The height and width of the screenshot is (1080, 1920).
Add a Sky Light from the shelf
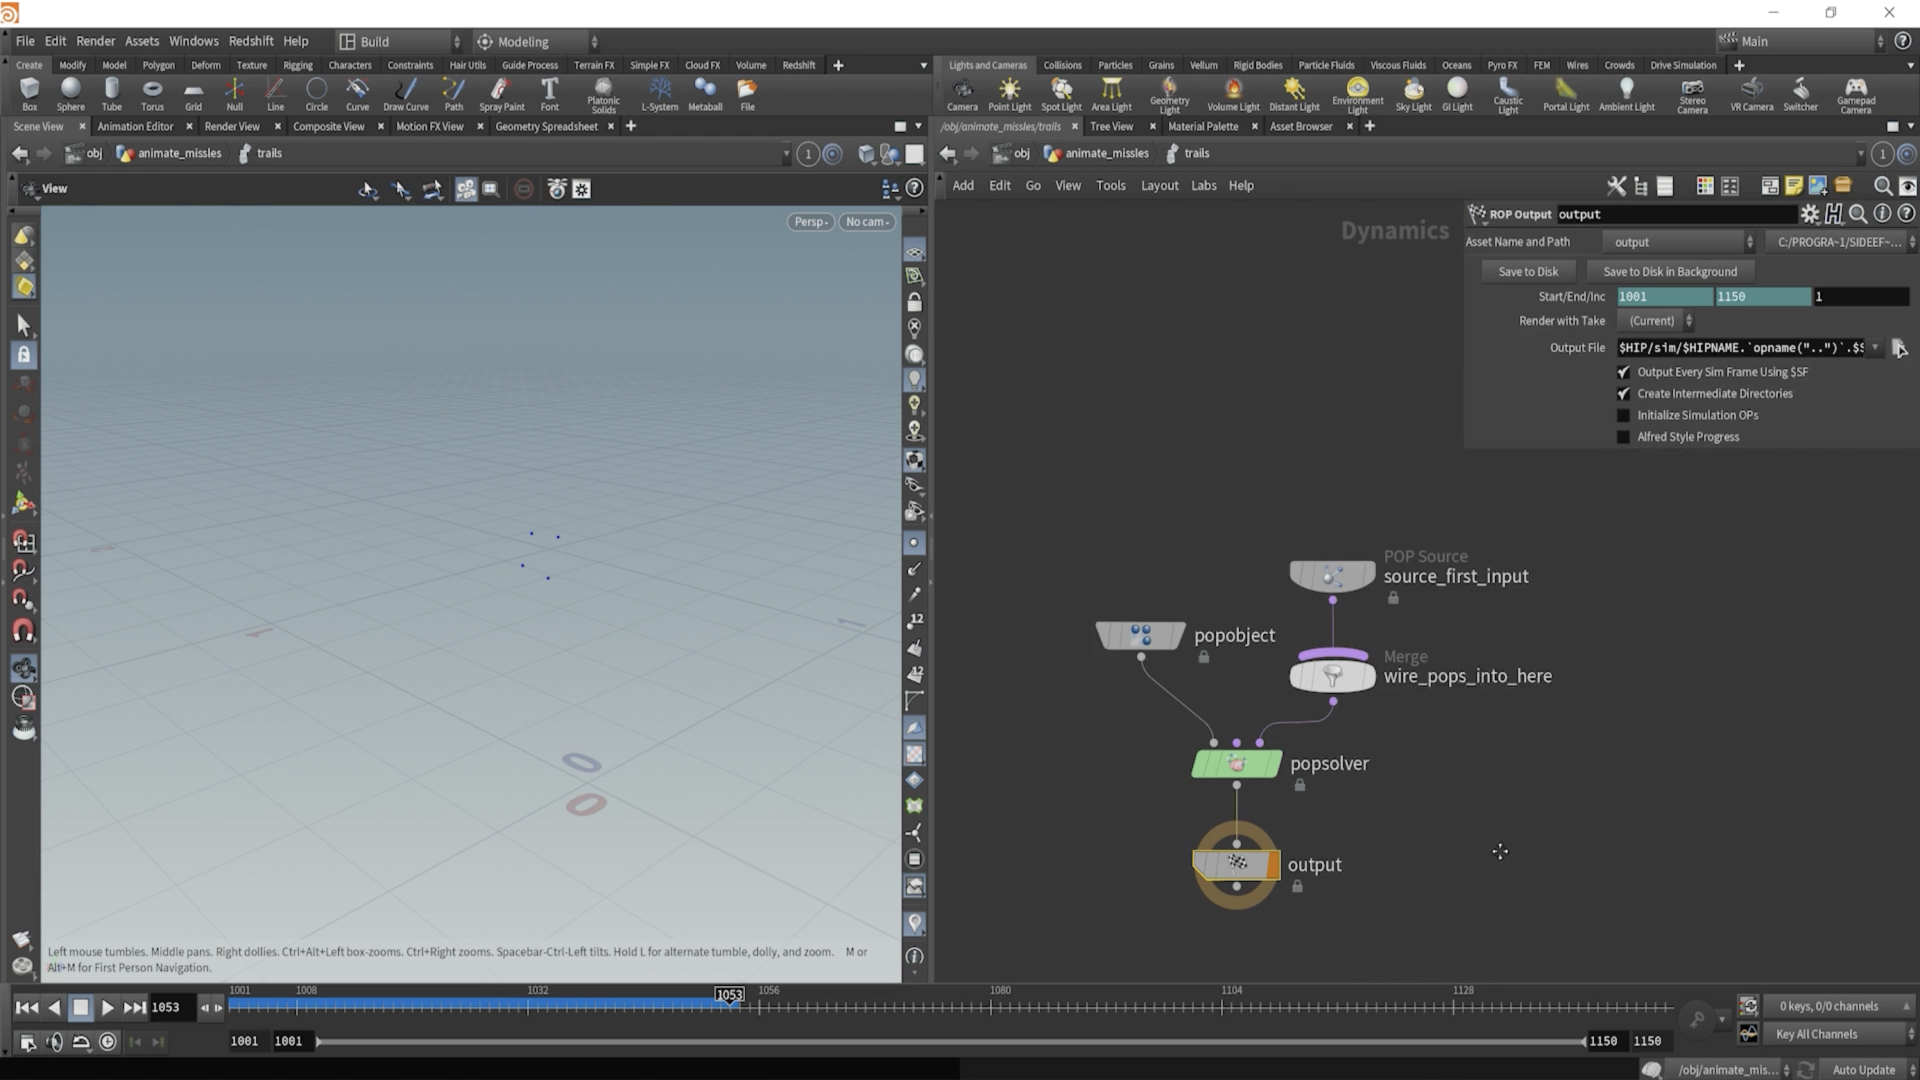[1413, 94]
